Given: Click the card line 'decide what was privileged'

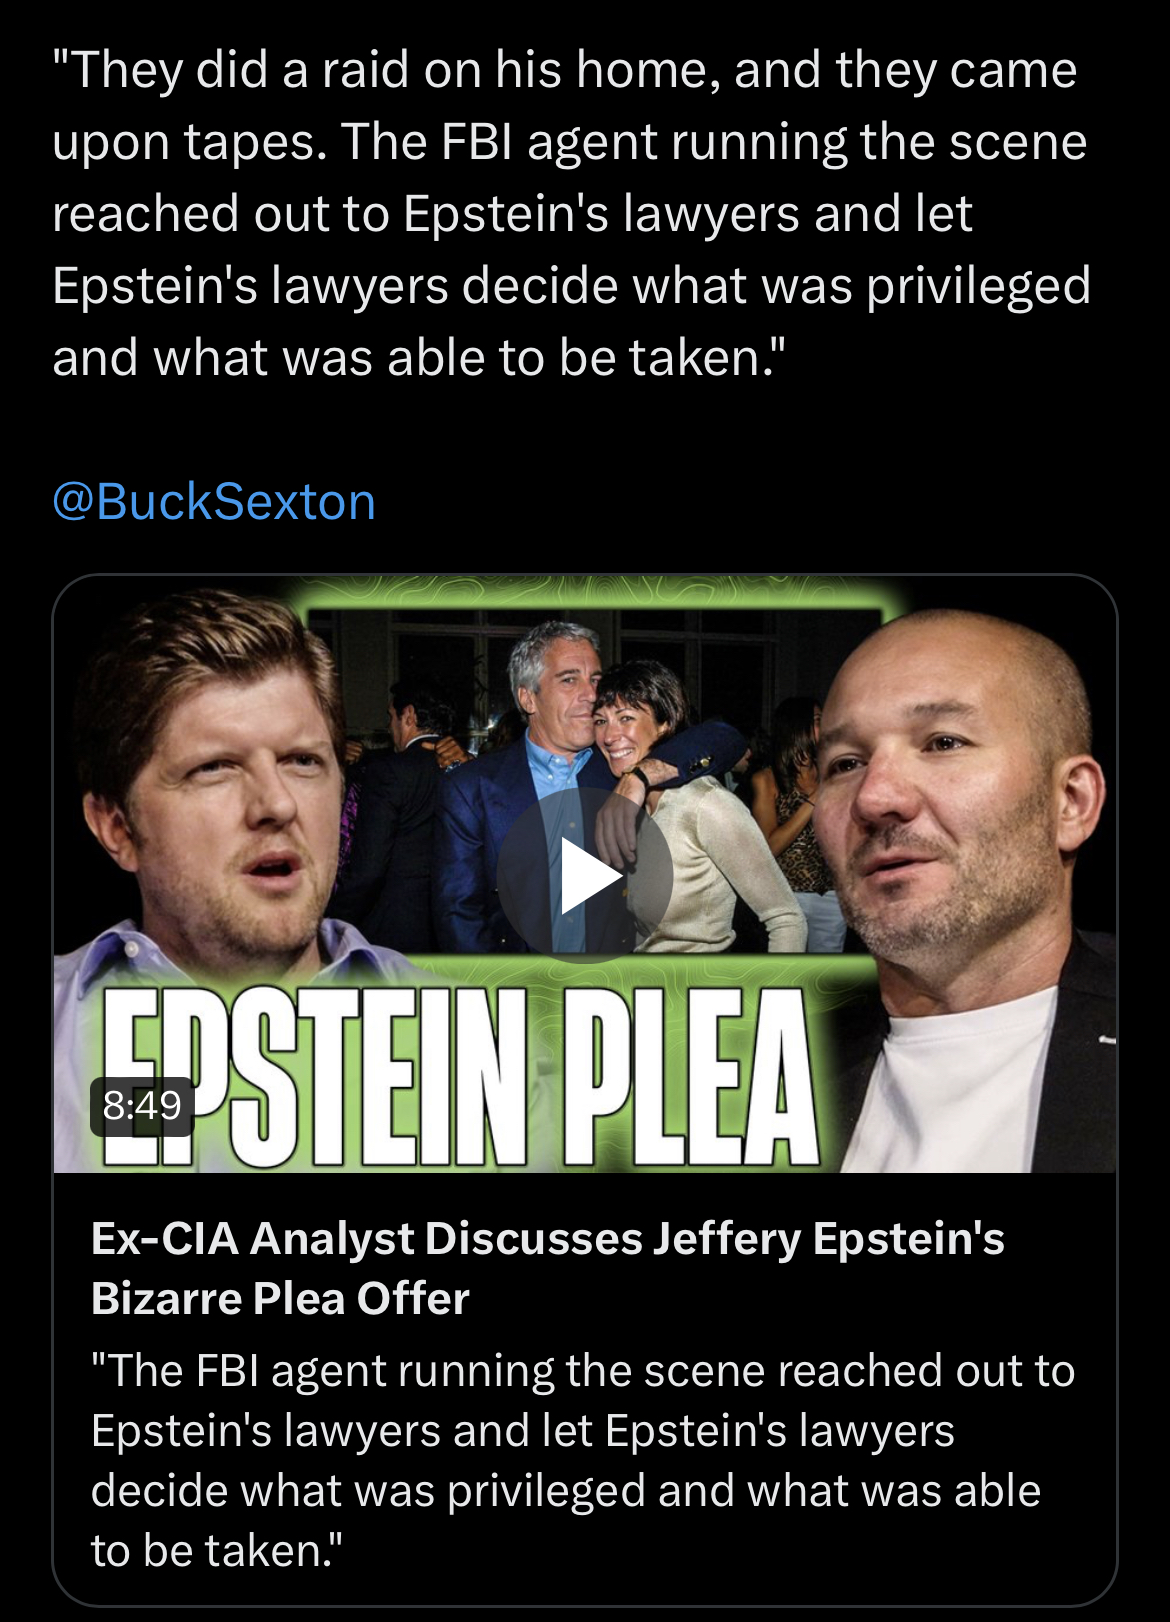Looking at the screenshot, I should 566,1491.
